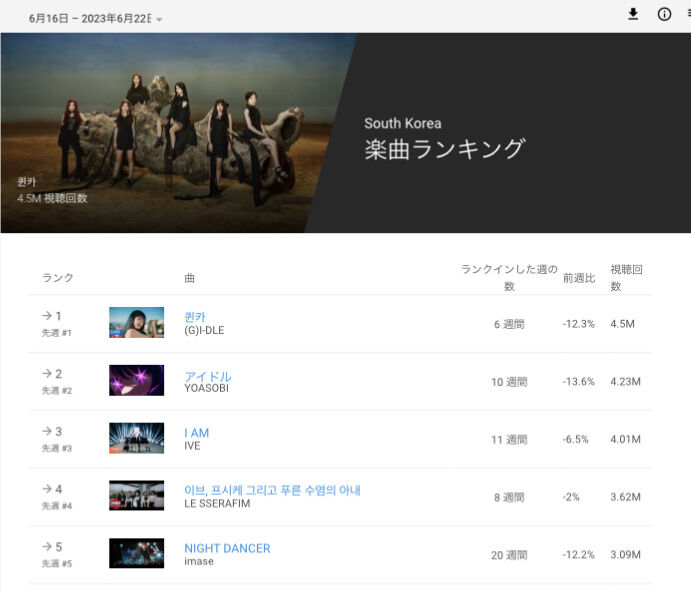Click the -2% weekly change value
This screenshot has height=592, width=691.
[x=571, y=497]
